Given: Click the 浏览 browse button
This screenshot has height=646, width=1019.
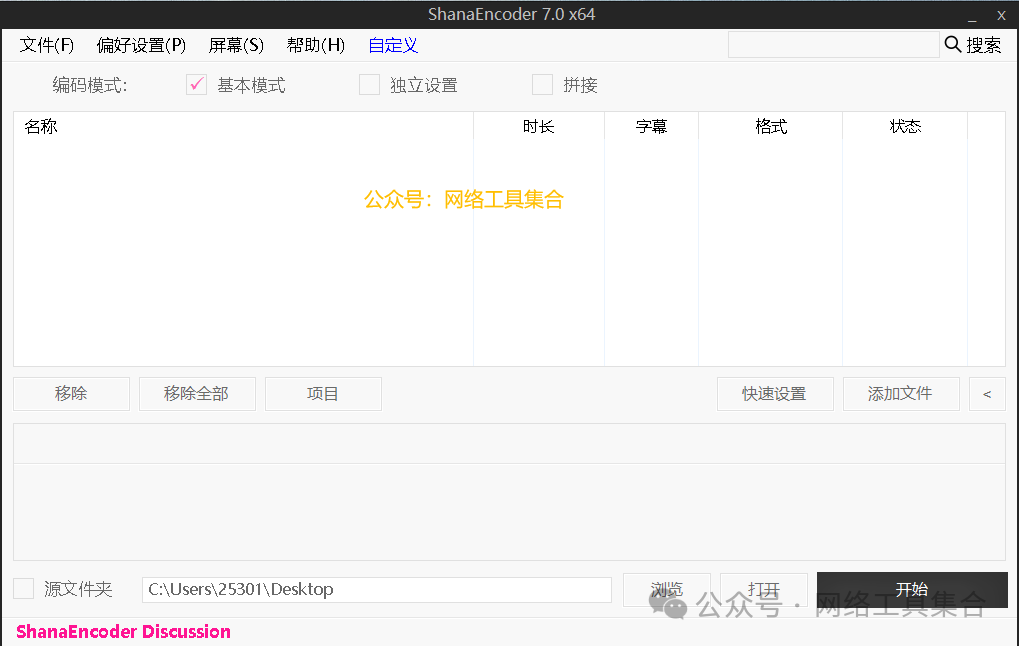Looking at the screenshot, I should pos(667,589).
